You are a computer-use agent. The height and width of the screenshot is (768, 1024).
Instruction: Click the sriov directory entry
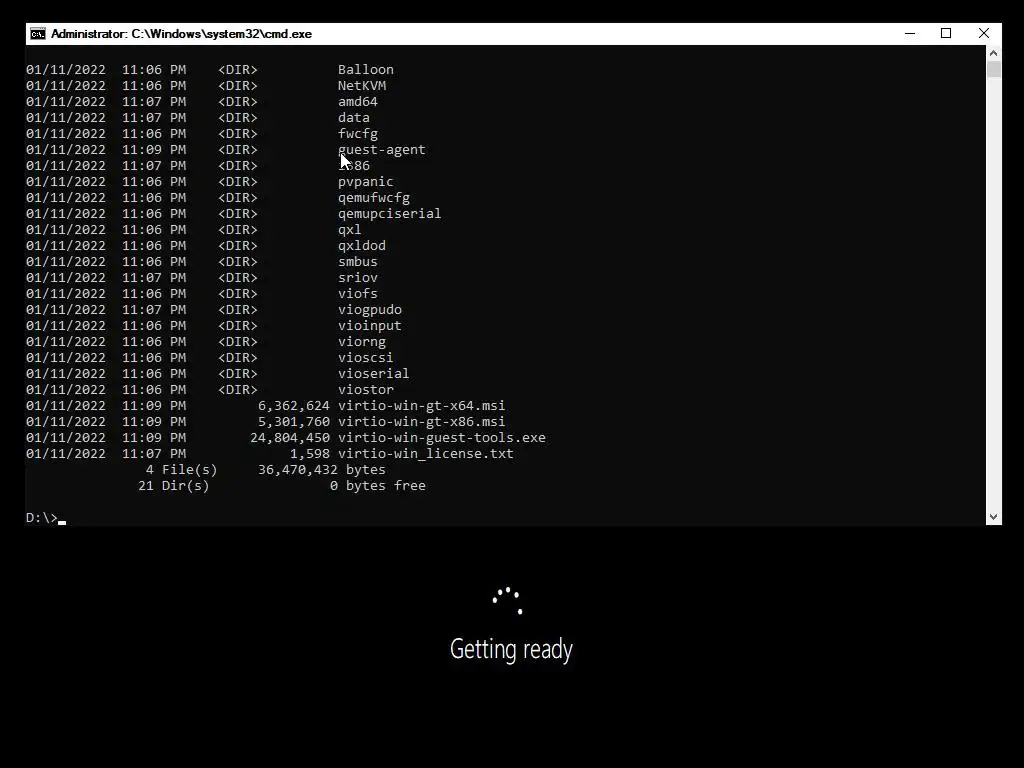[x=358, y=278]
